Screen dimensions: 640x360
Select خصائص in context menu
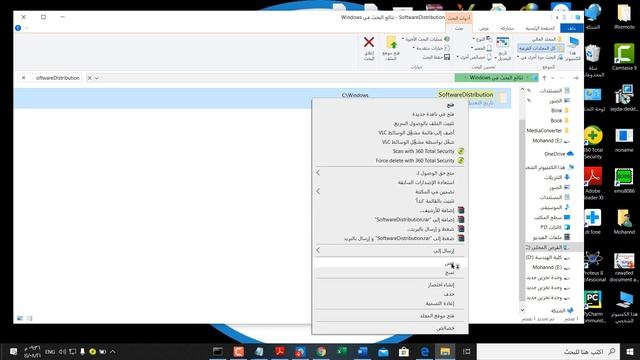click(x=391, y=328)
